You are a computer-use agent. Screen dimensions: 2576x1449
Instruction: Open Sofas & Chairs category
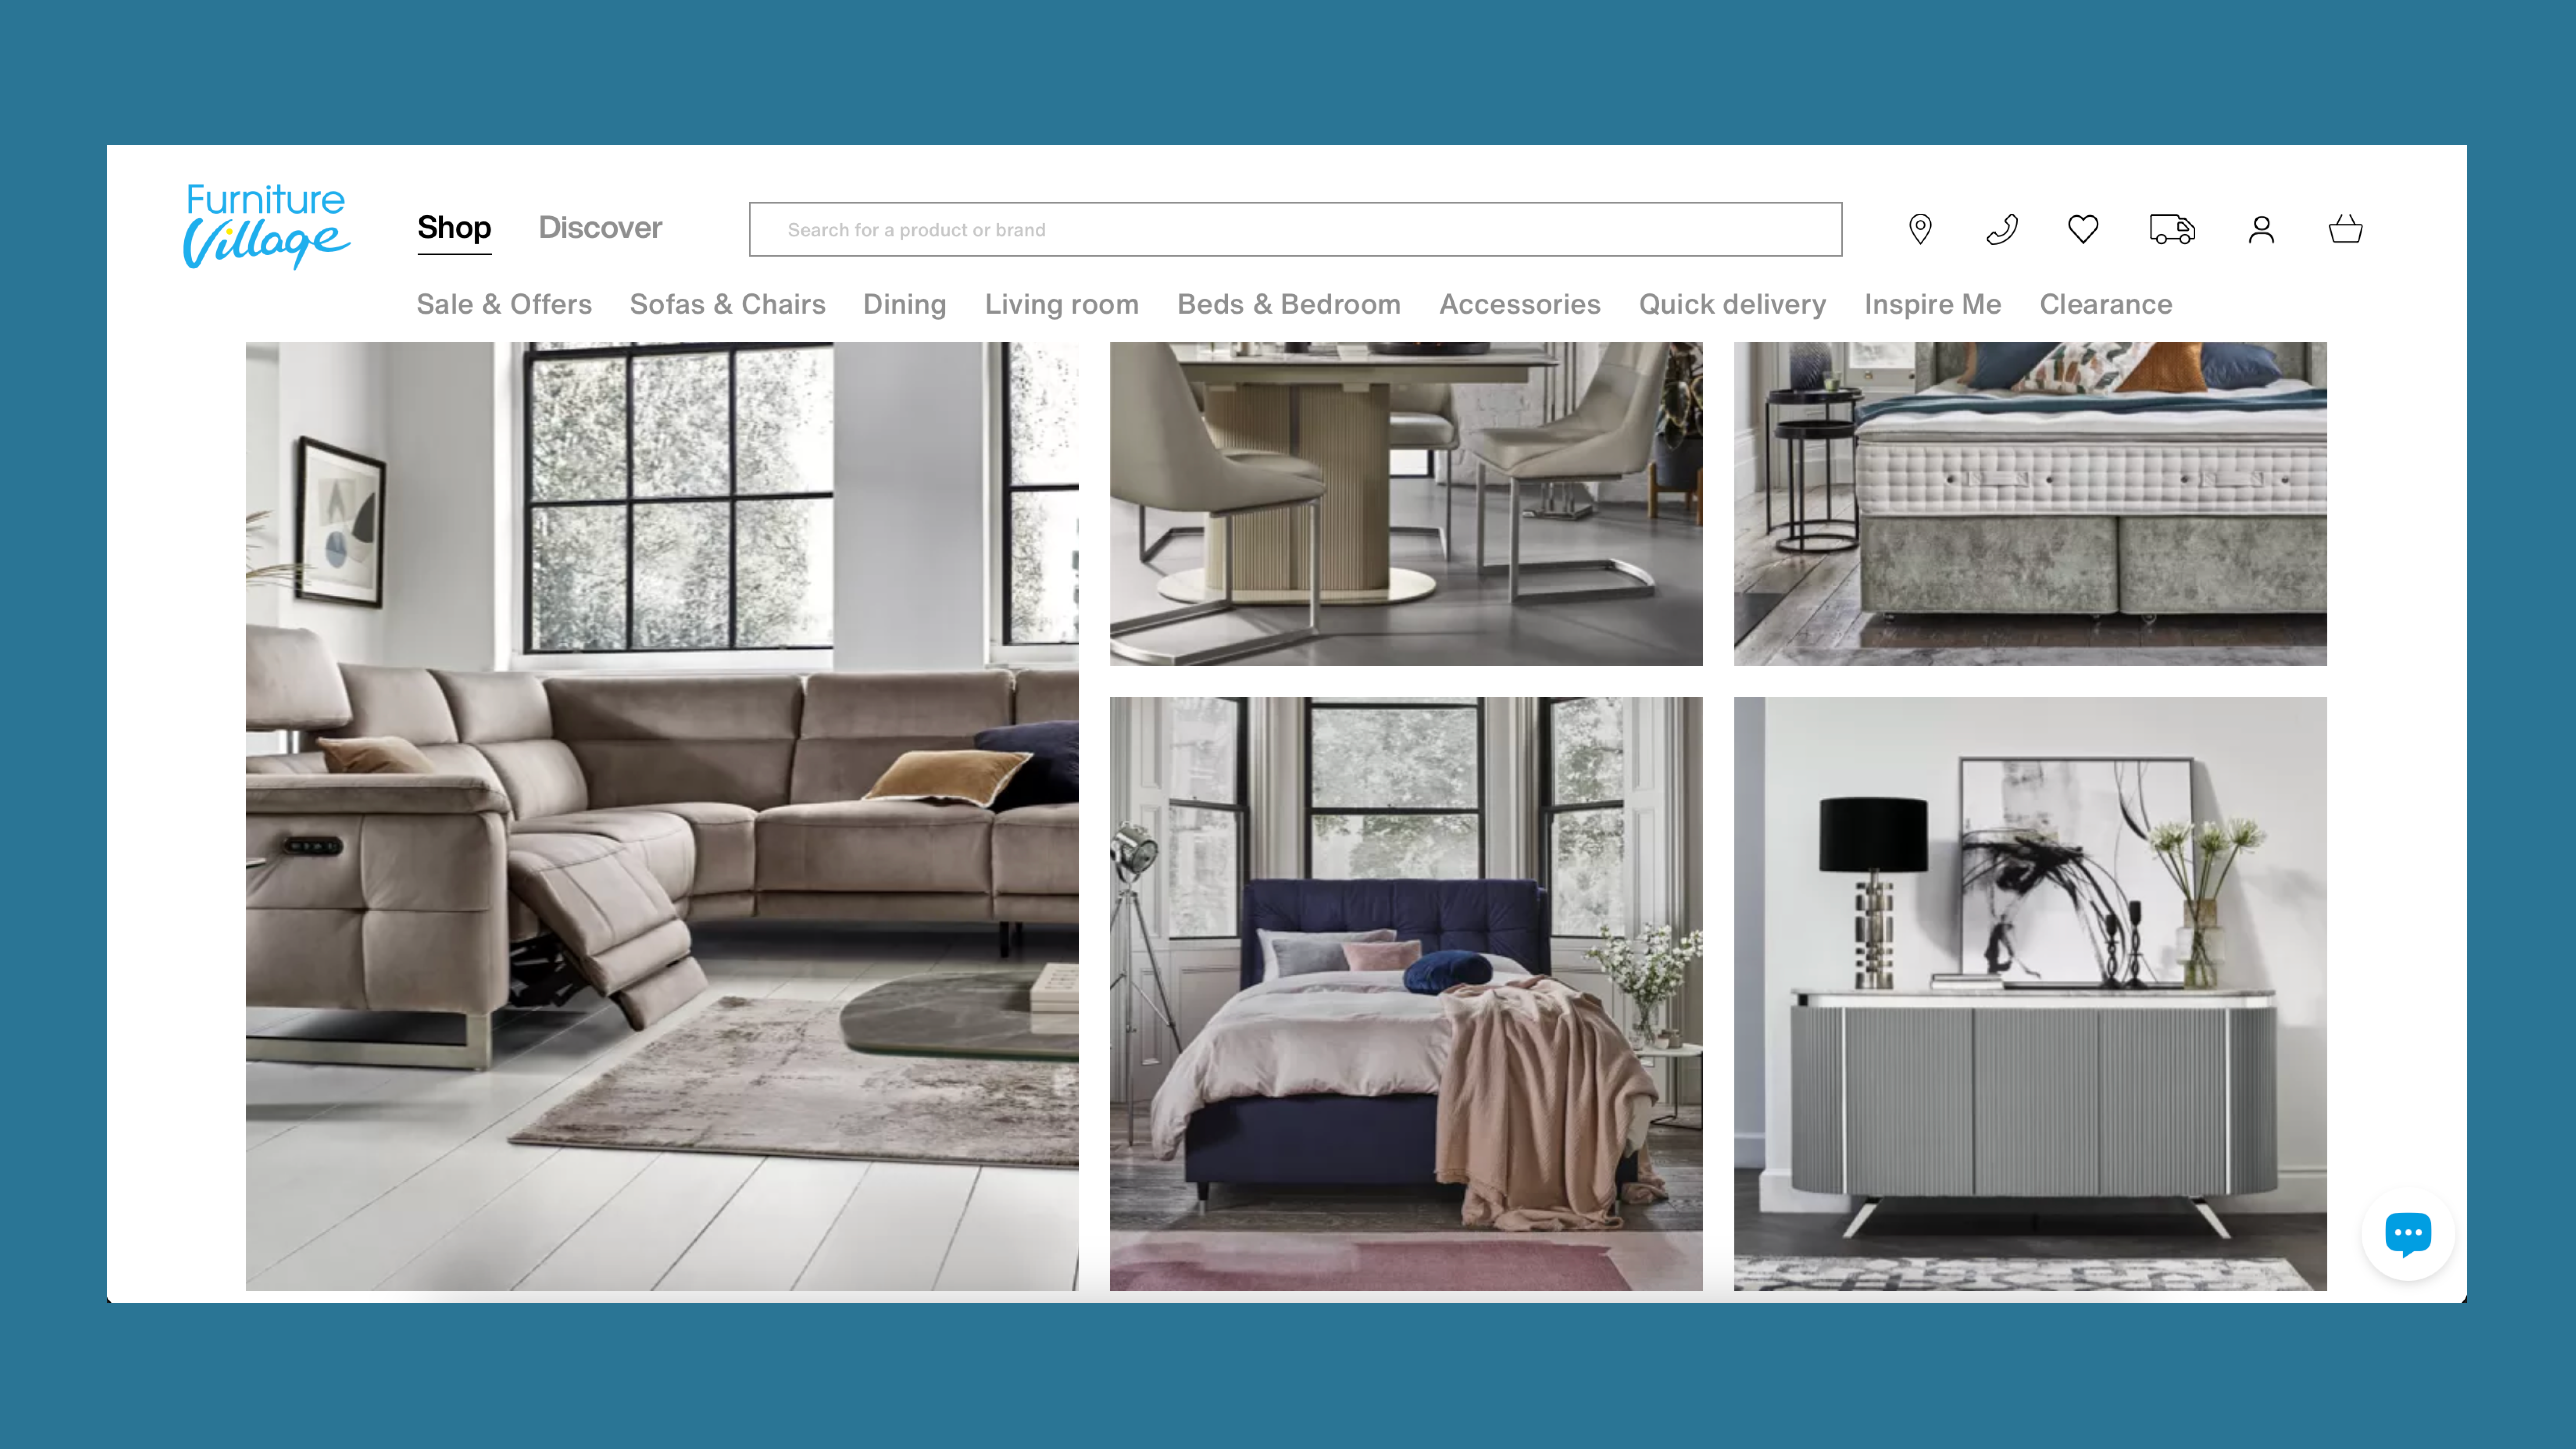coord(727,304)
